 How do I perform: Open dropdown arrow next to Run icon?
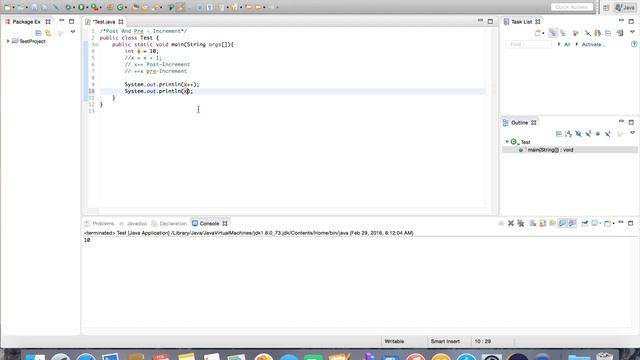pyautogui.click(x=87, y=7)
